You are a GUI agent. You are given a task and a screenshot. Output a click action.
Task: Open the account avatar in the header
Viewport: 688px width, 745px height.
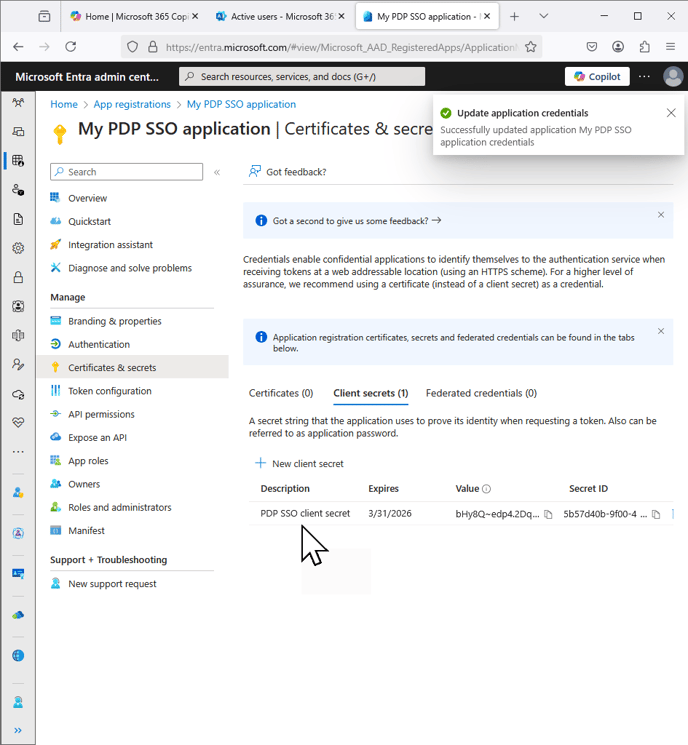(x=673, y=76)
